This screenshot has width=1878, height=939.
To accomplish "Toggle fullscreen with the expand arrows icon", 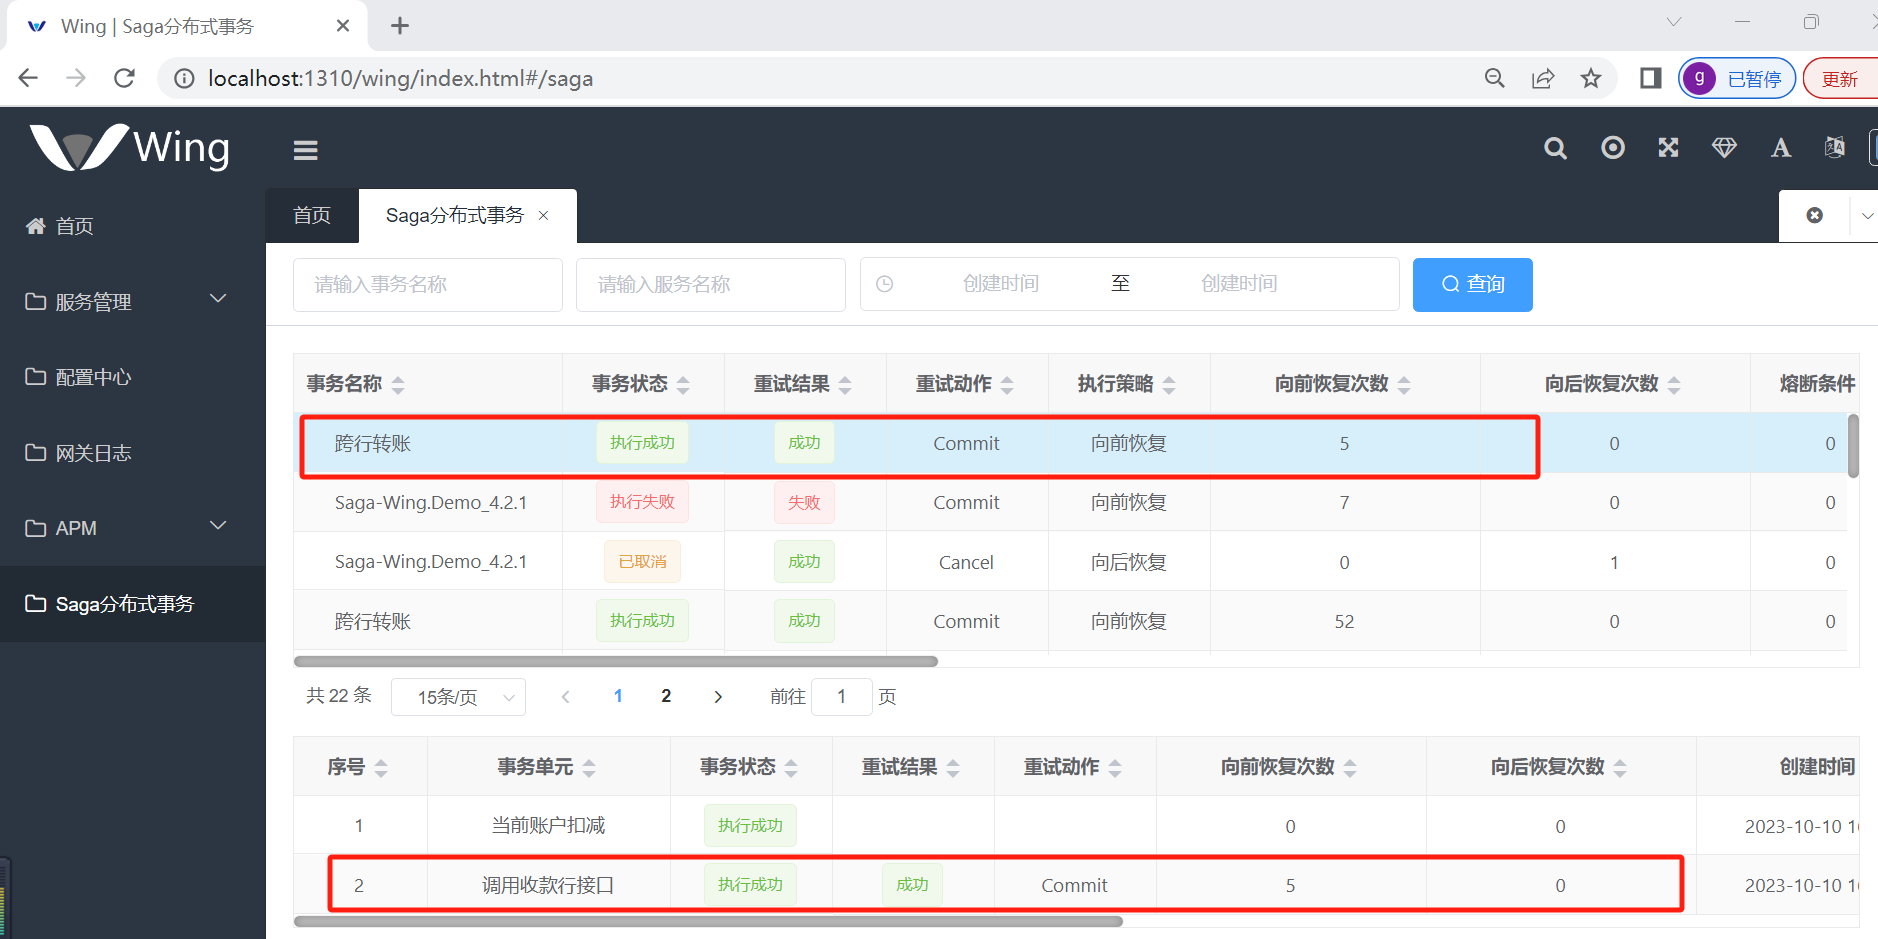I will point(1668,148).
